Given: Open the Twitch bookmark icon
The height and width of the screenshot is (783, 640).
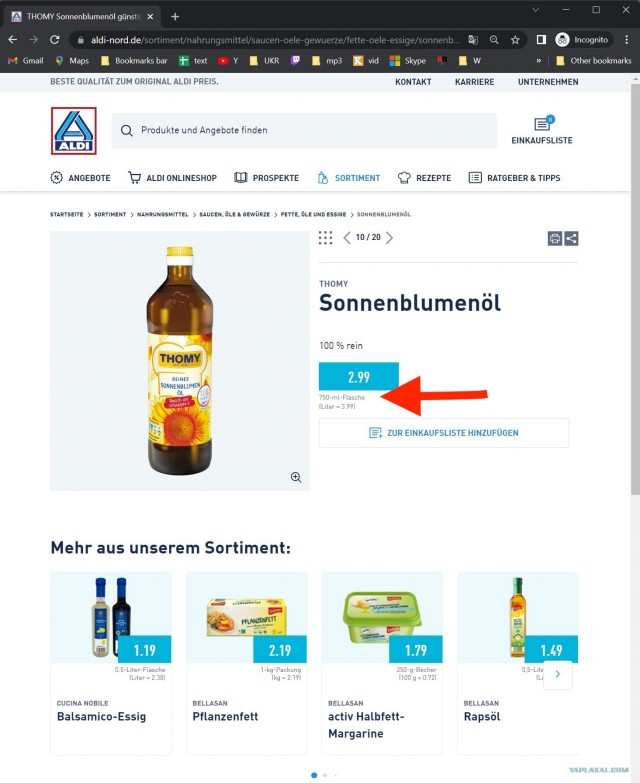Looking at the screenshot, I should (296, 60).
